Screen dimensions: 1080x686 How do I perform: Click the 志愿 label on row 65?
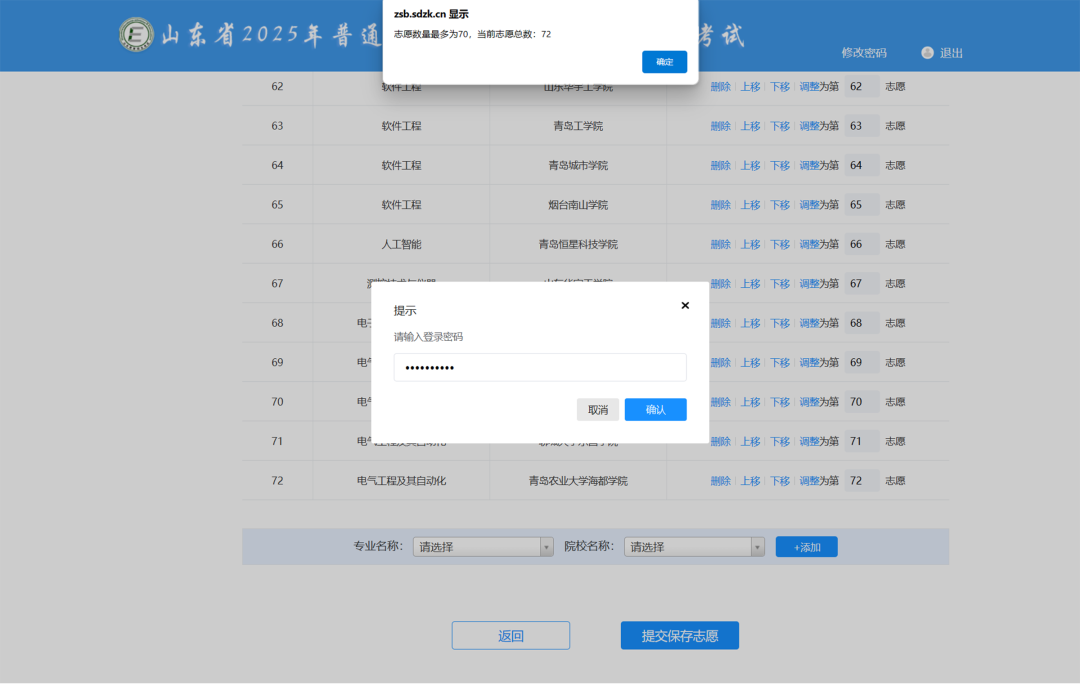(x=894, y=204)
